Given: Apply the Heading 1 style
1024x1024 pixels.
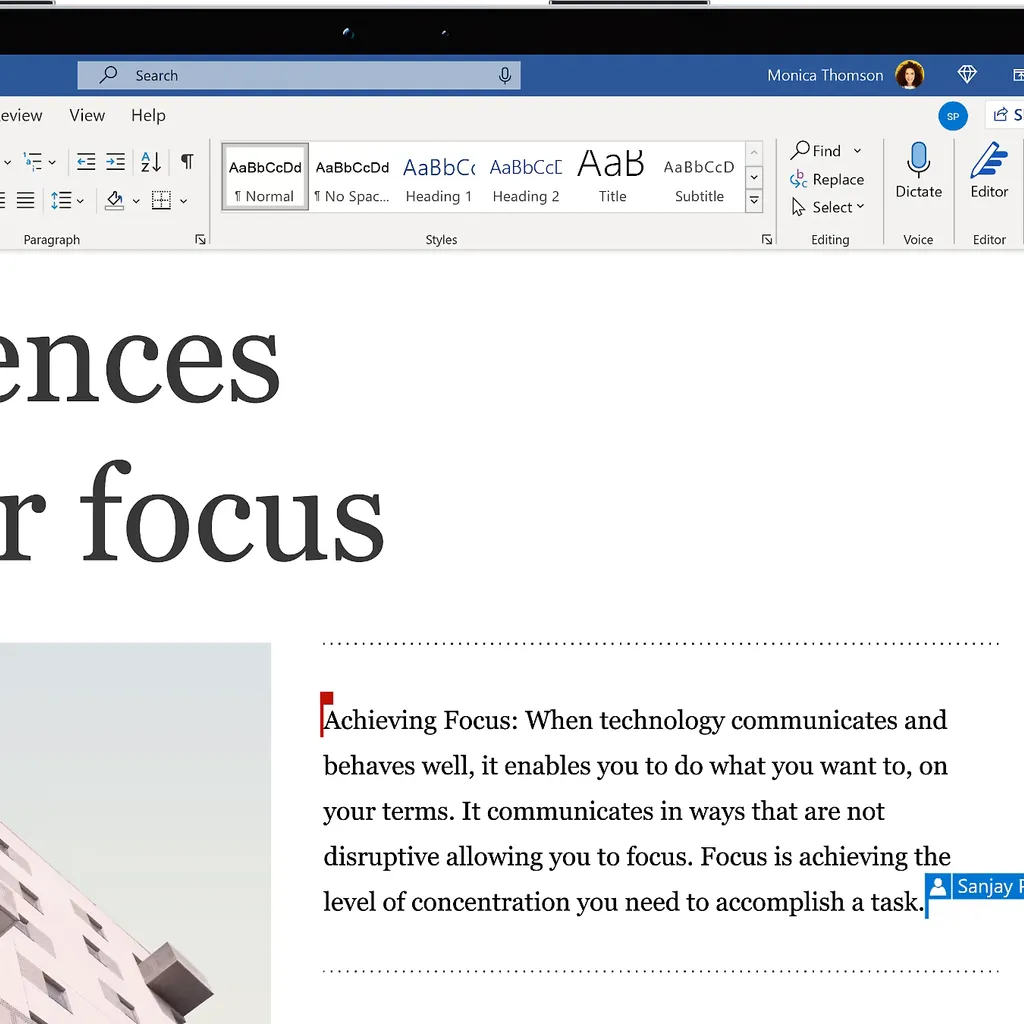Looking at the screenshot, I should tap(438, 175).
